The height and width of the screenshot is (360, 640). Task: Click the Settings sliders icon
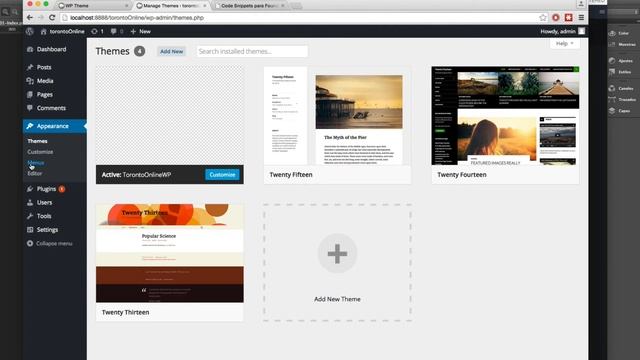click(30, 230)
